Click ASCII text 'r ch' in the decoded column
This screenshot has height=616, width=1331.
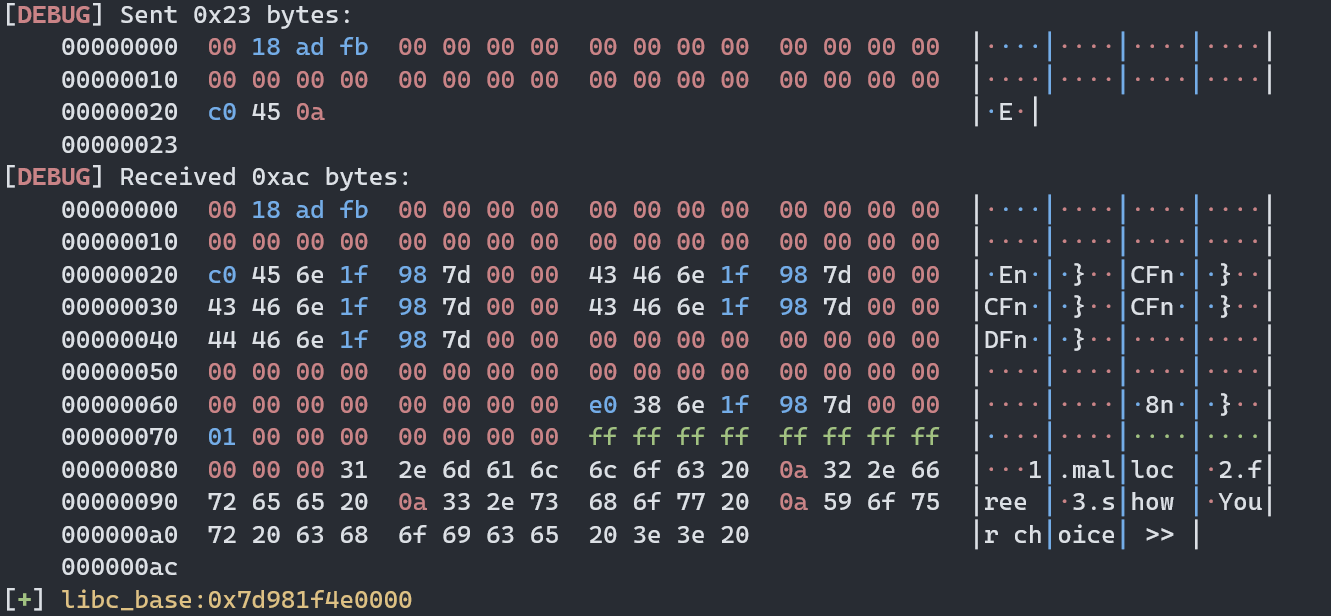(1013, 535)
